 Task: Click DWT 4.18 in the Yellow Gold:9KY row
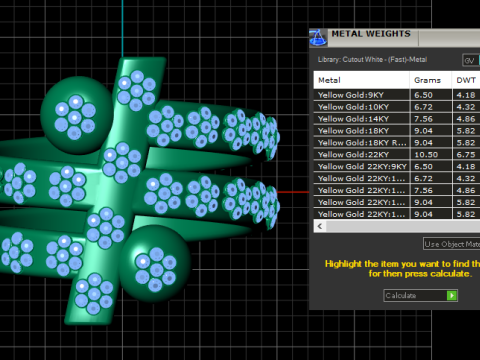click(466, 95)
